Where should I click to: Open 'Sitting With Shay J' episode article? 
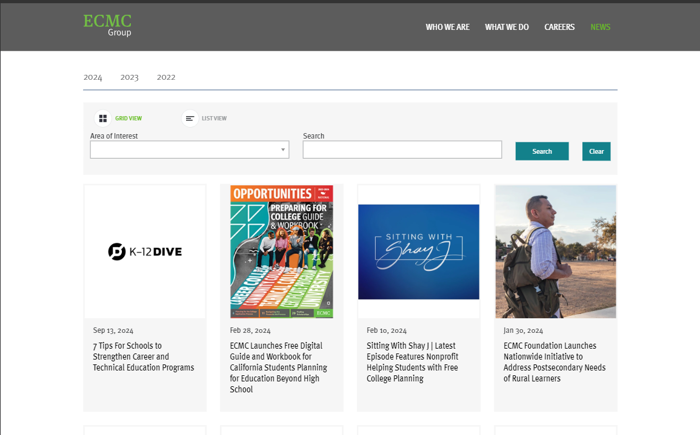[x=412, y=362]
